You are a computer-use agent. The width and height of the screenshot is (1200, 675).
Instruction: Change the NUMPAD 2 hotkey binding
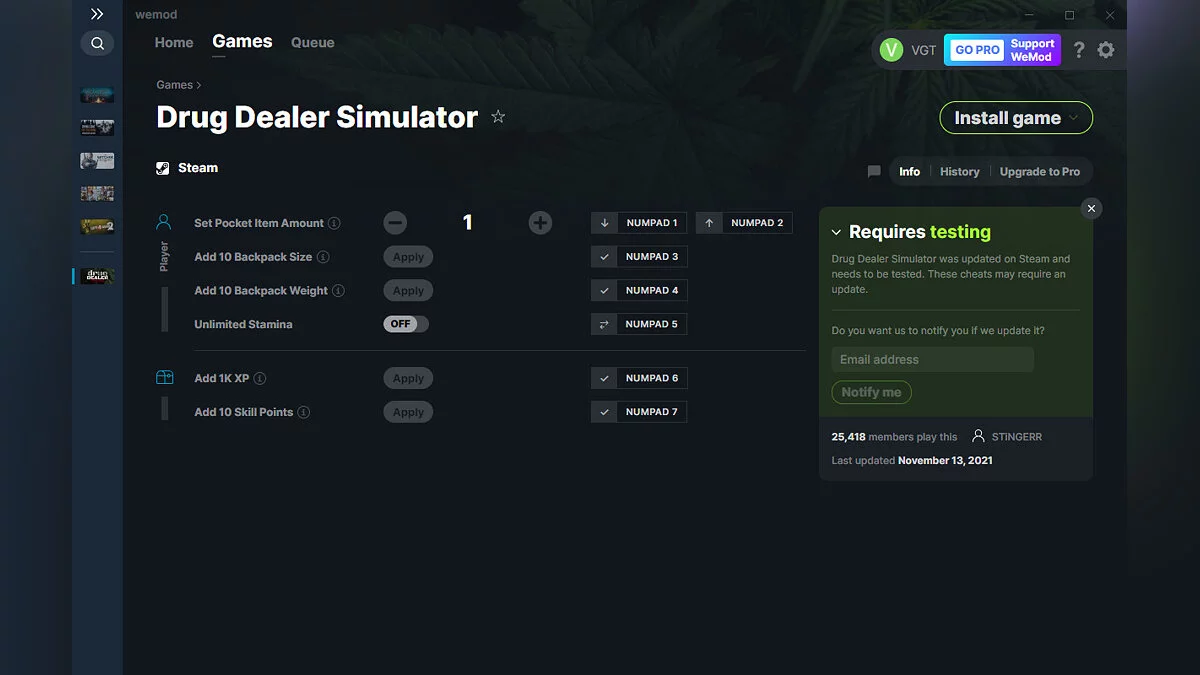point(757,223)
